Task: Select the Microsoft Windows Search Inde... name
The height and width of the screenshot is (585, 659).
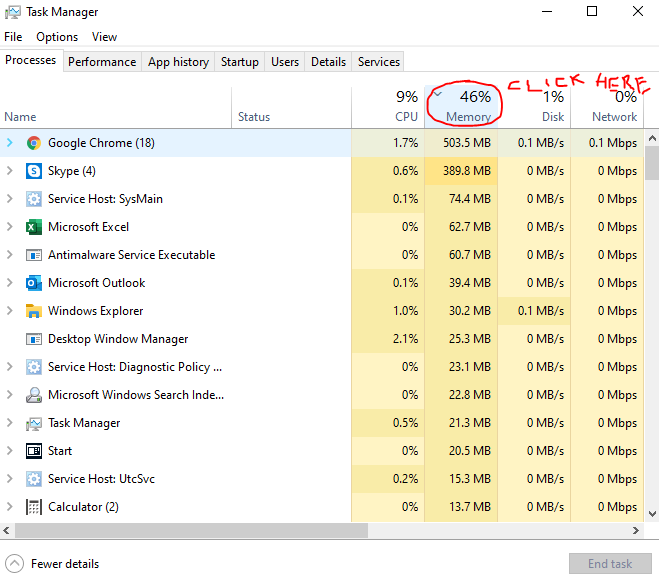Action: point(136,395)
